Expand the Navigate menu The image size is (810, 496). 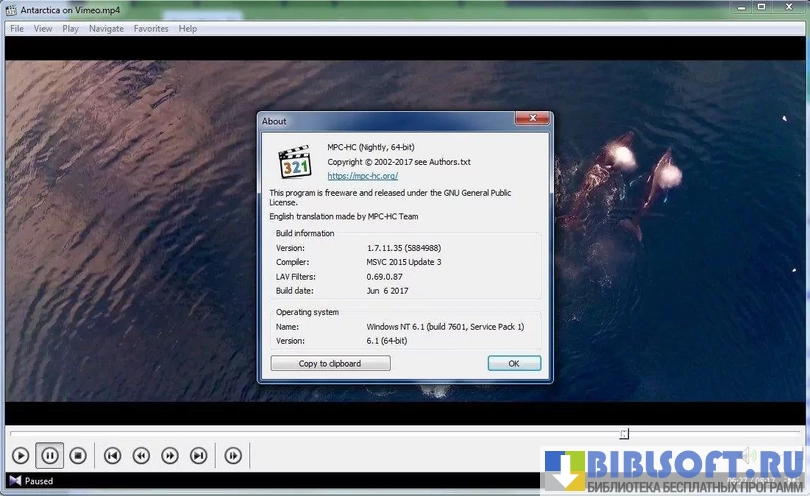(x=106, y=29)
